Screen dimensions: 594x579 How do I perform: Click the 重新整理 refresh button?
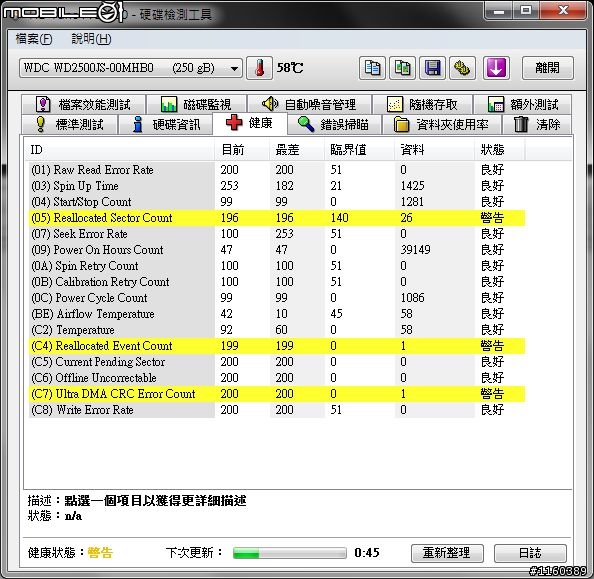click(447, 553)
